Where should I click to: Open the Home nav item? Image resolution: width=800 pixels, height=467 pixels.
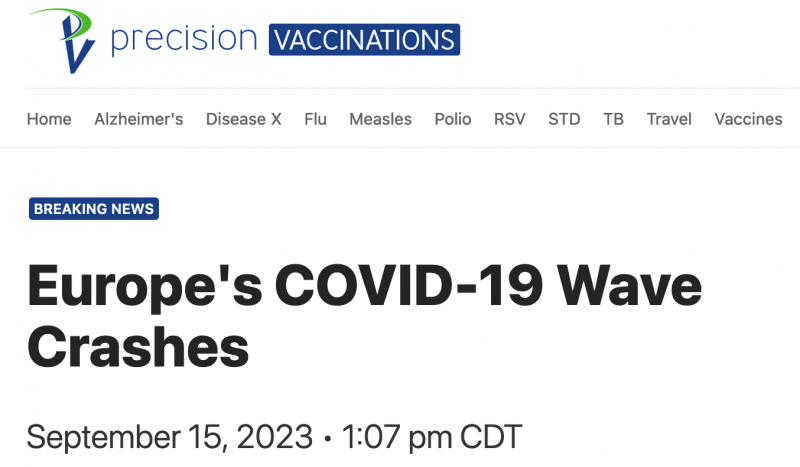49,119
